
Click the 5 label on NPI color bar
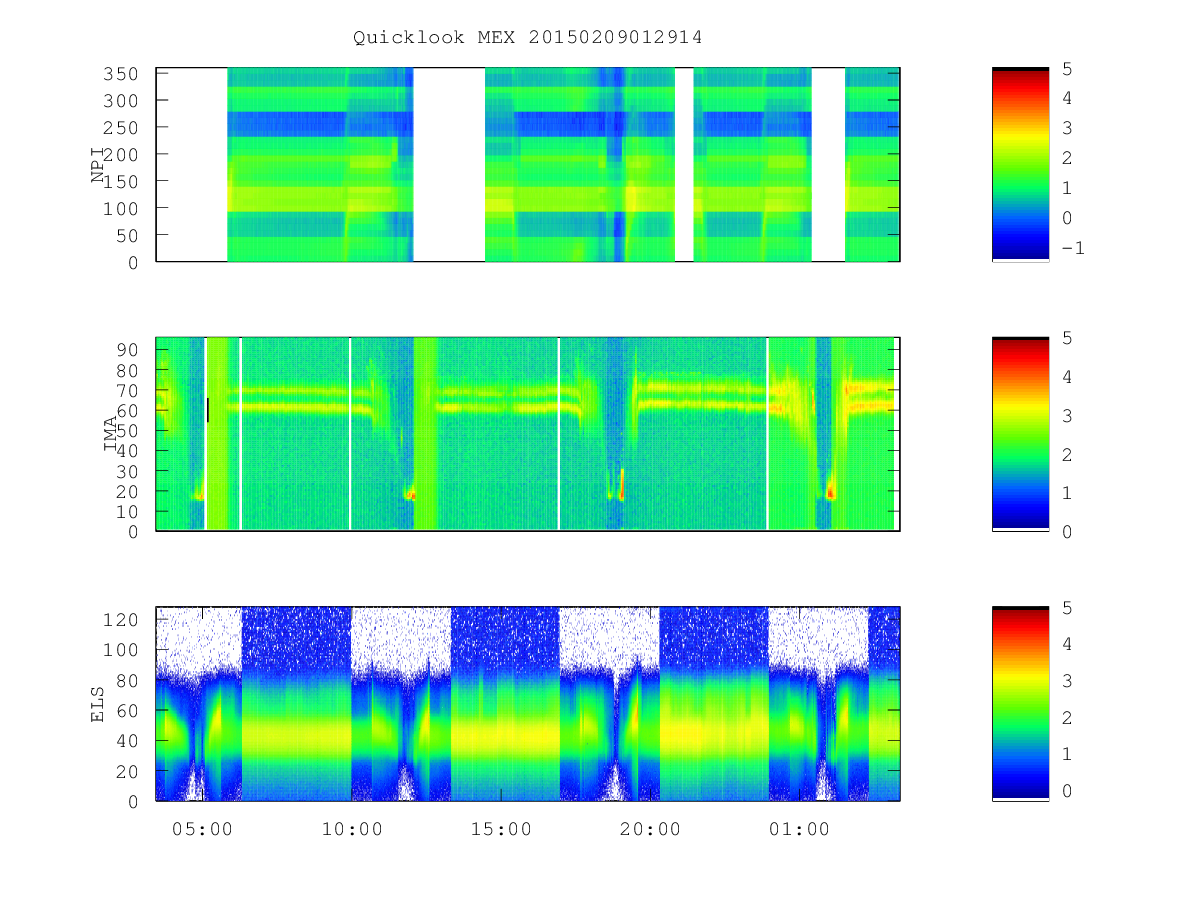coord(1067,69)
